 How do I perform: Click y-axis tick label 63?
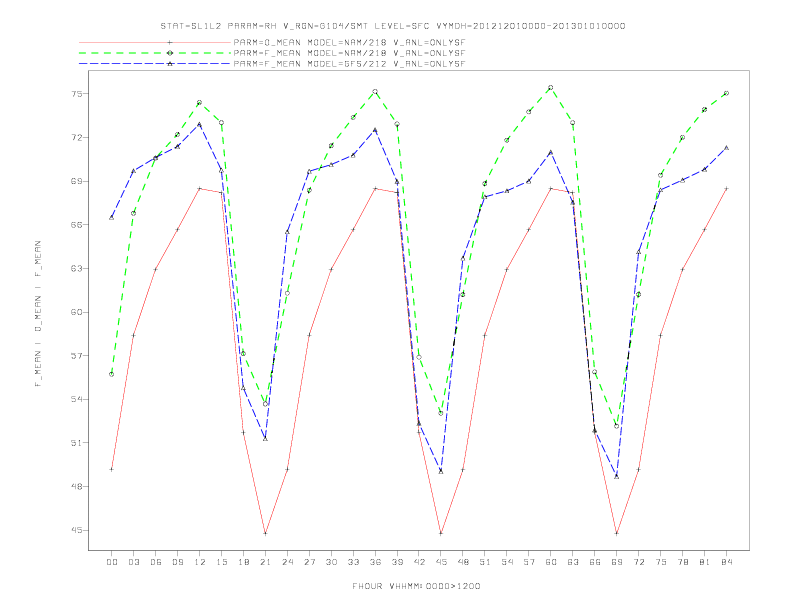coord(77,268)
